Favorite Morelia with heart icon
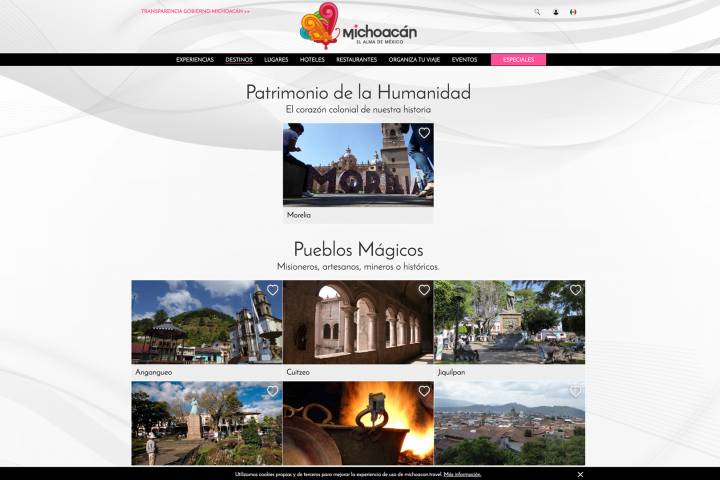The width and height of the screenshot is (720, 480). (x=424, y=133)
